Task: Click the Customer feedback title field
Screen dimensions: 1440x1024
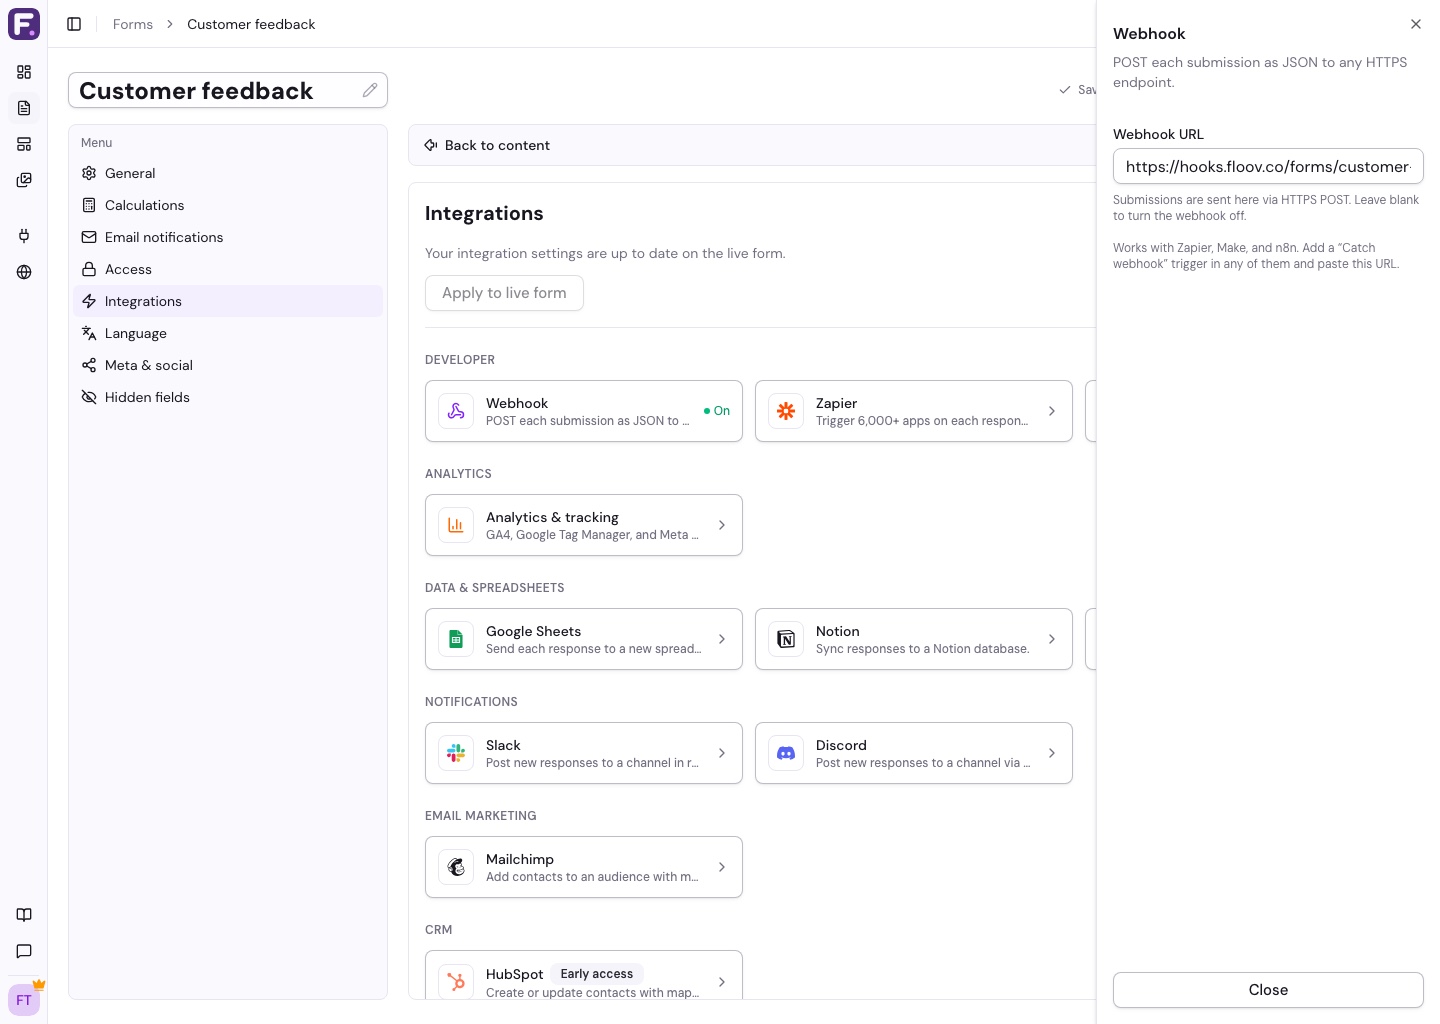Action: [x=228, y=90]
